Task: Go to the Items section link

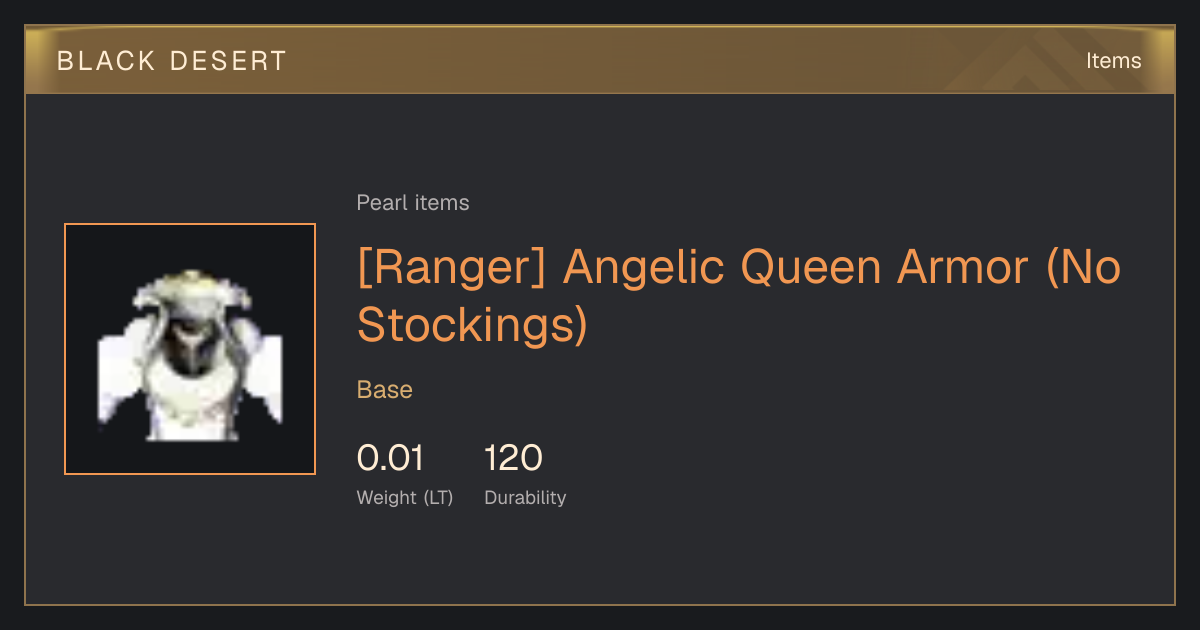Action: tap(1113, 61)
